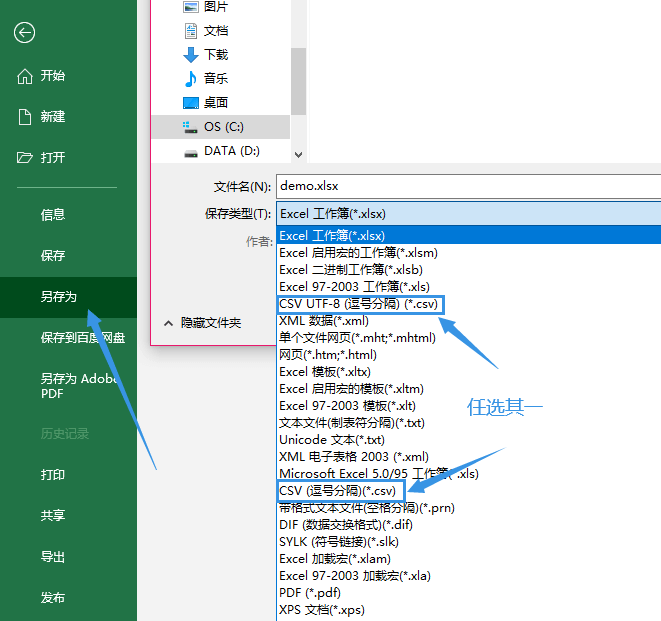Screen dimensions: 661x621
Task: Choose Excel 97-2003 工作簿(*.xls)
Action: [x=354, y=287]
